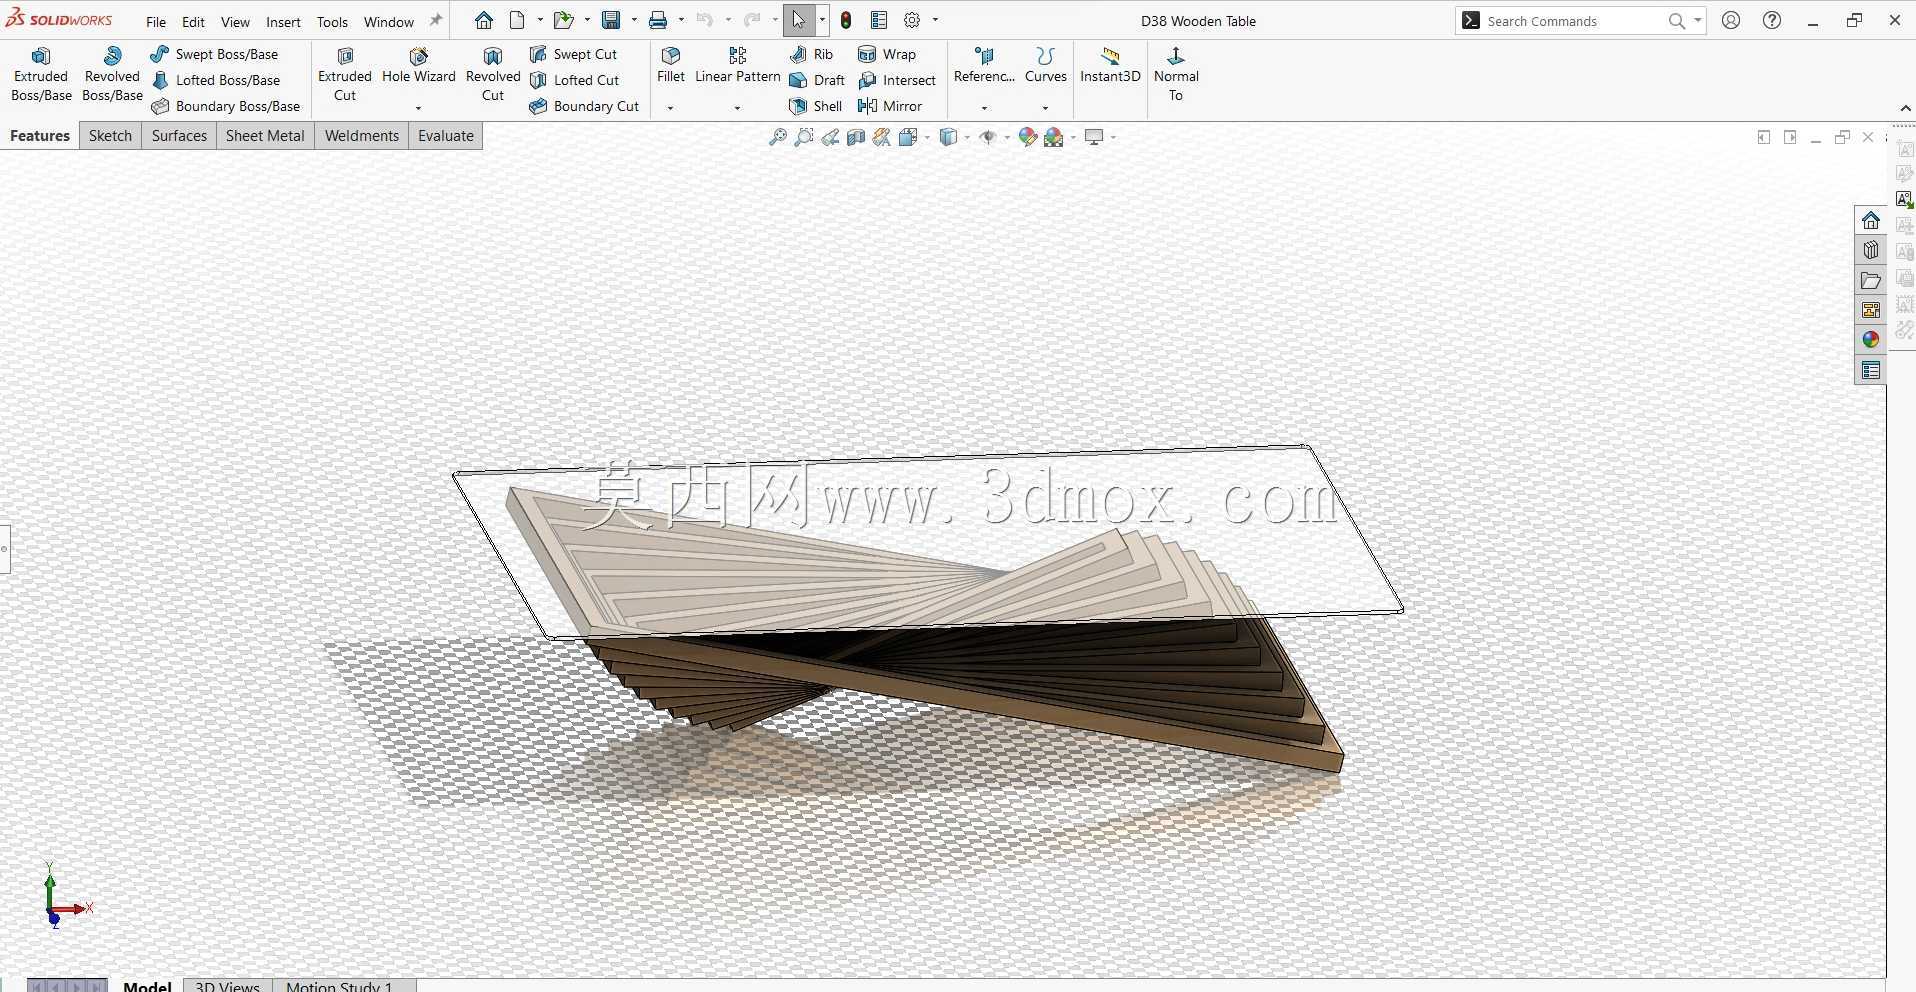Open the Insert menu
This screenshot has height=992, width=1916.
point(283,21)
